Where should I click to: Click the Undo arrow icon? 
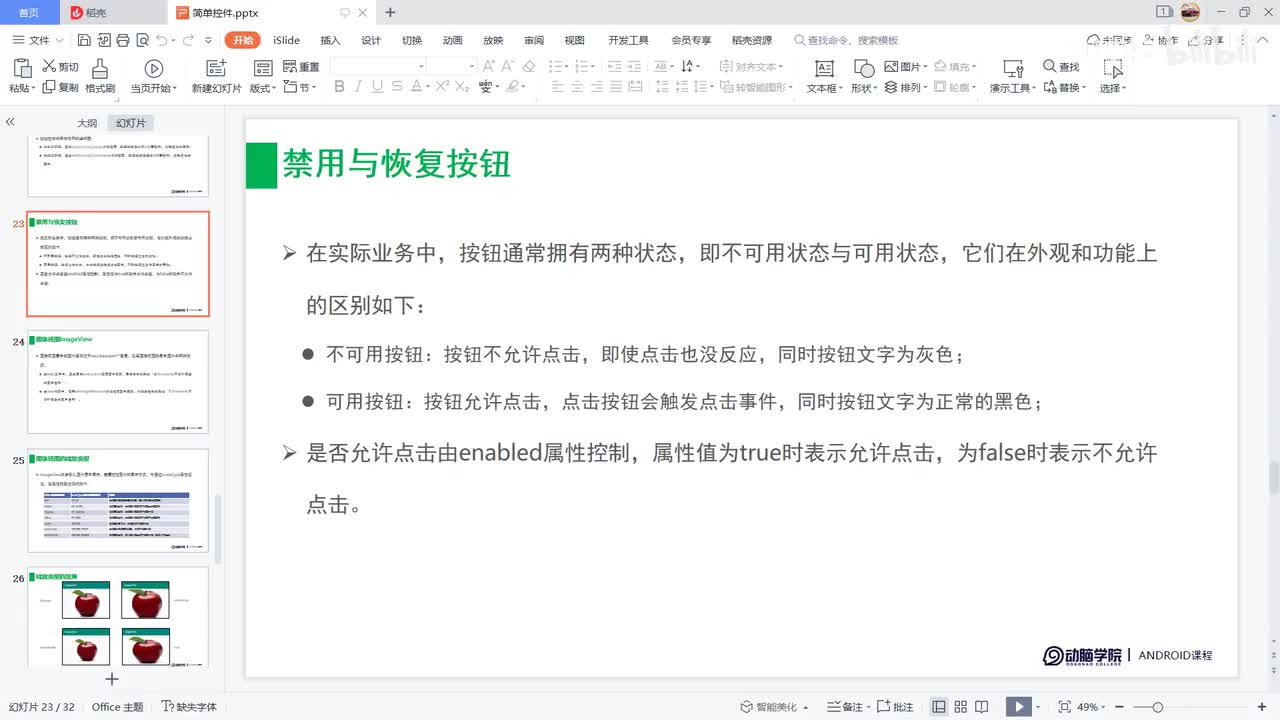tap(161, 40)
